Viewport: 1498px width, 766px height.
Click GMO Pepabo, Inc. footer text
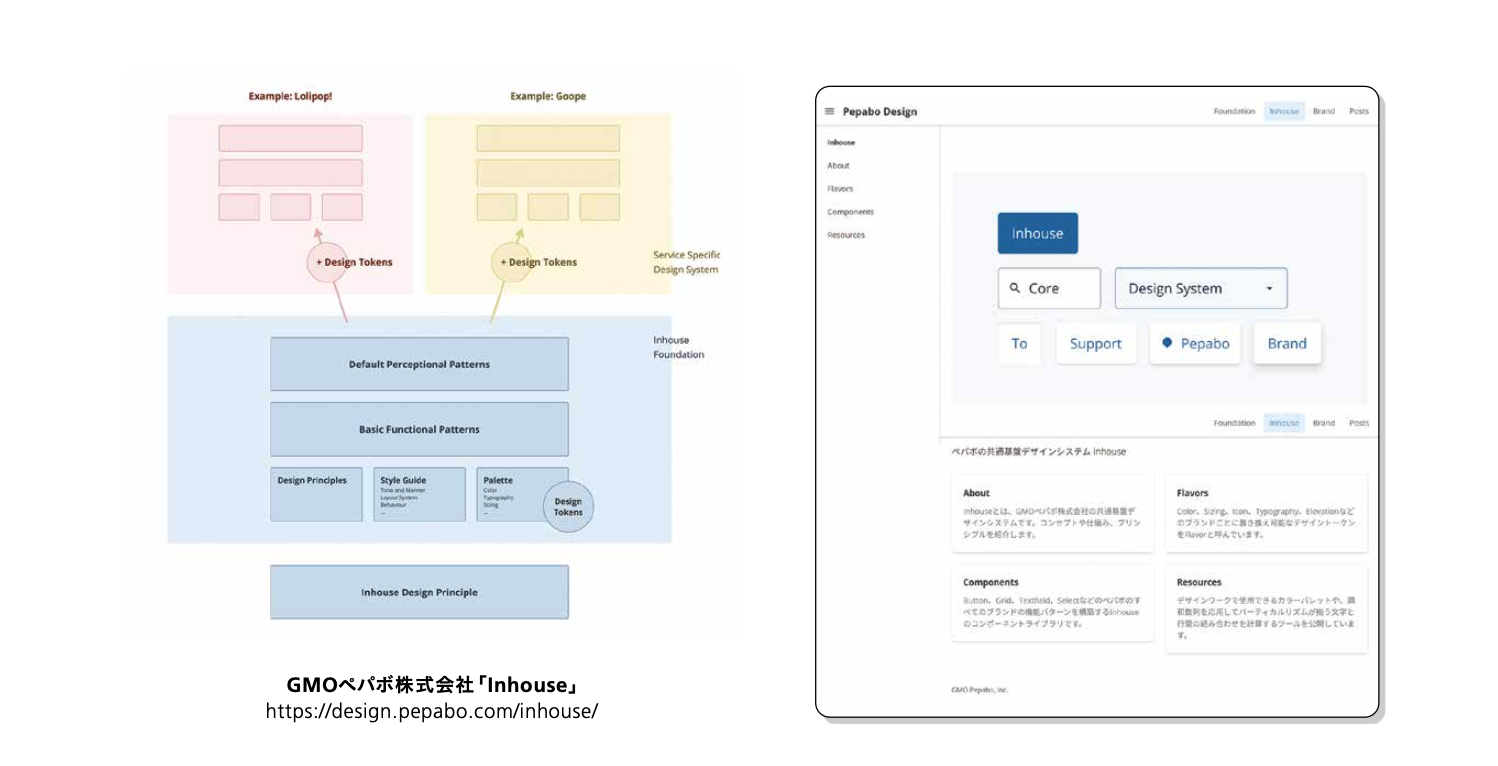[x=979, y=689]
